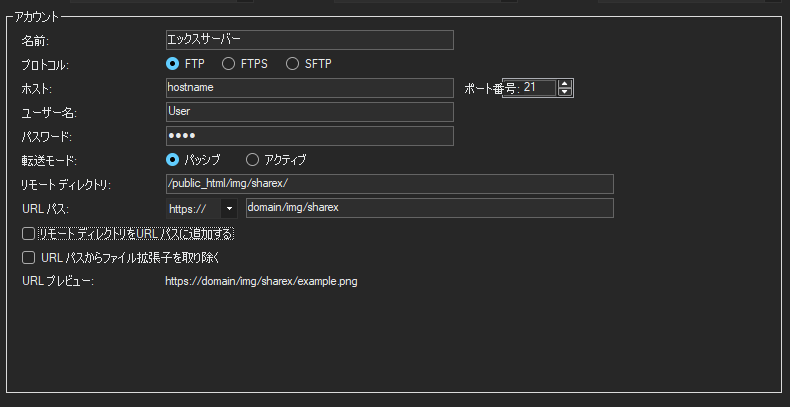
Task: Increase the port number with up arrow
Action: 565,84
